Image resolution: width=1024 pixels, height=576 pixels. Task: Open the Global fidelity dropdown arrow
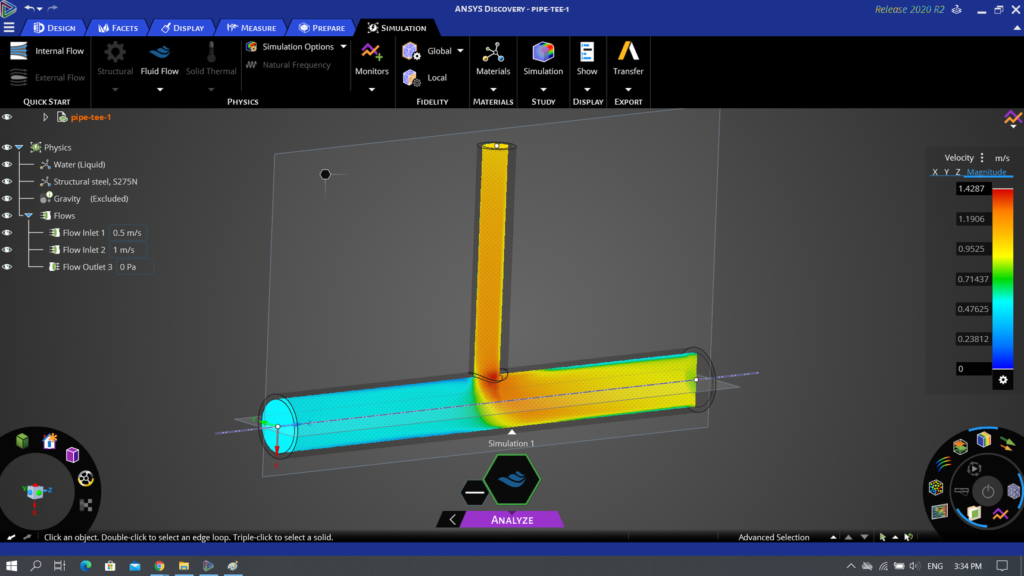point(460,51)
